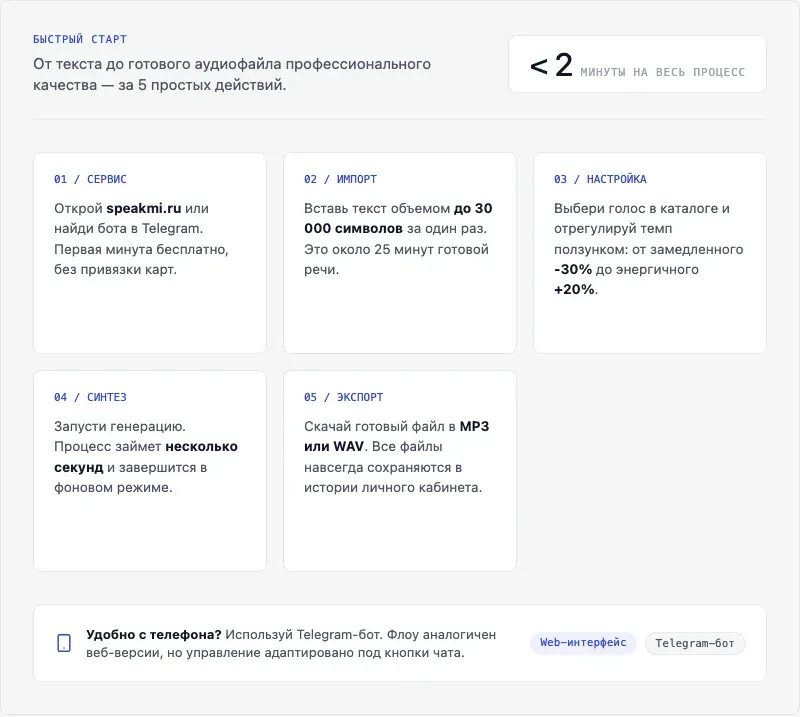Click "Запусти генерацию." line
Screen dimensions: 800x717
pyautogui.click(x=120, y=427)
